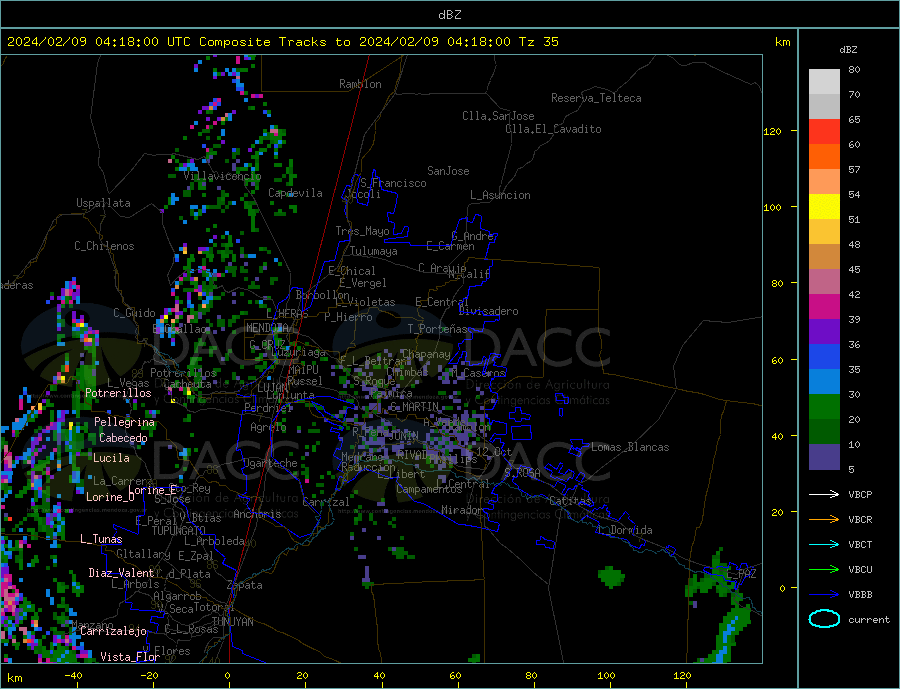Click the Tulumaya place label
Screen dimensions: 900x689
[374, 251]
